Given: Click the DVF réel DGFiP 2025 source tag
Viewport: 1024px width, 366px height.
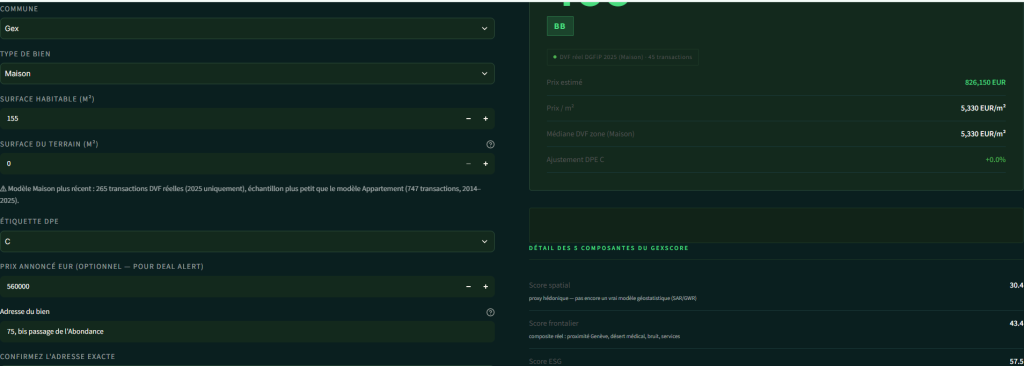Looking at the screenshot, I should coord(622,58).
